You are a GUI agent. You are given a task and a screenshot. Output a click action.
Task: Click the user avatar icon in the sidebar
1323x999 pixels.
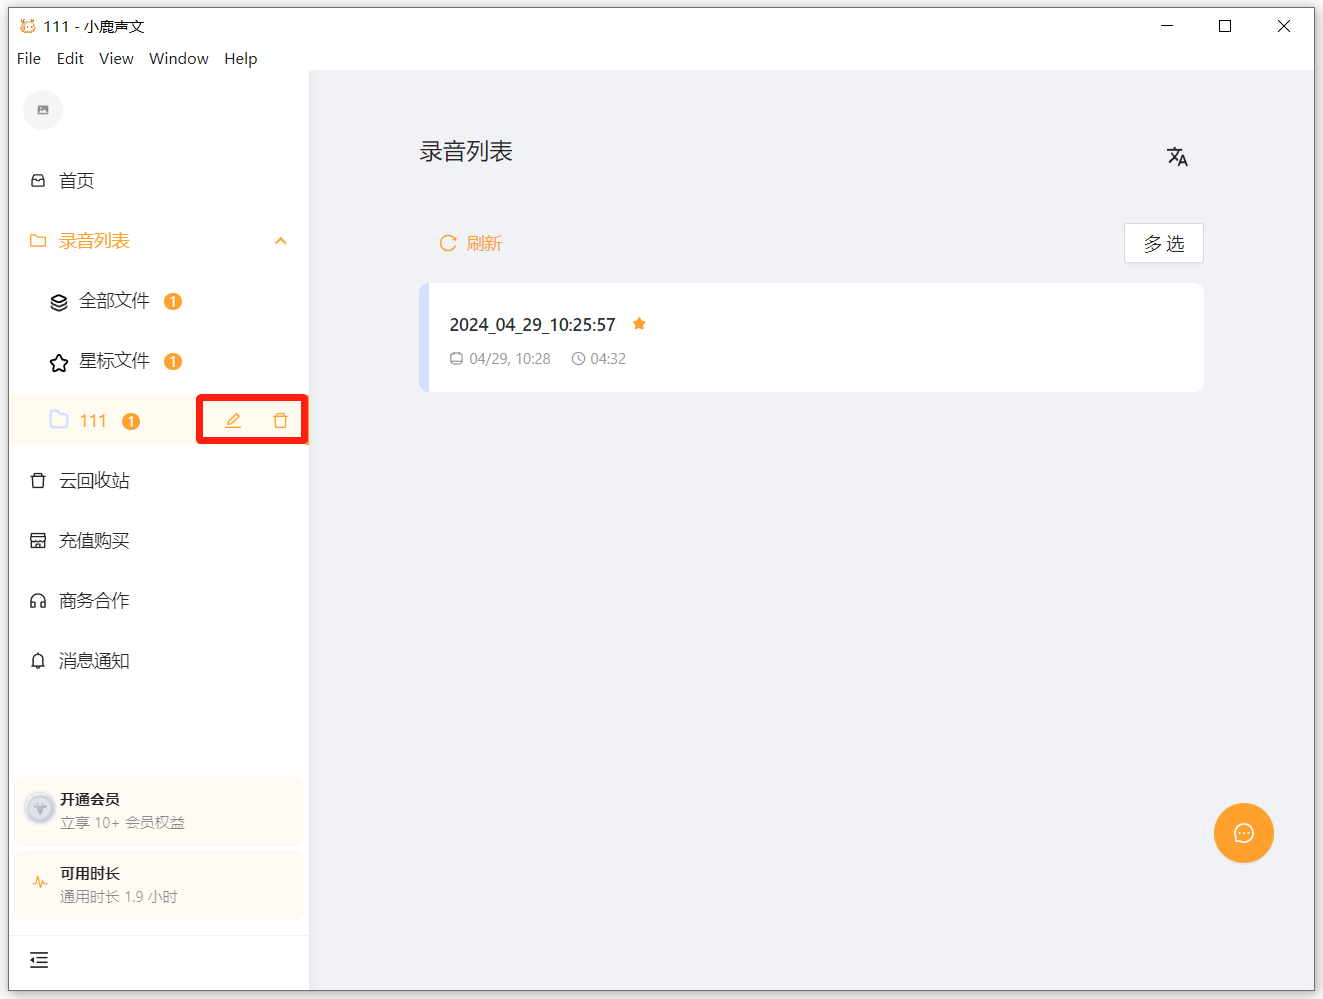[43, 110]
